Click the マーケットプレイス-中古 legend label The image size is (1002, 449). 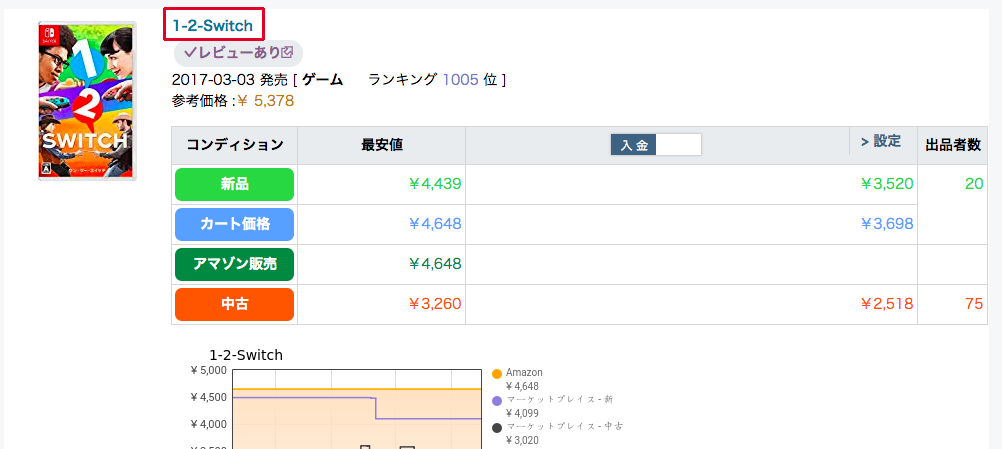click(x=564, y=427)
